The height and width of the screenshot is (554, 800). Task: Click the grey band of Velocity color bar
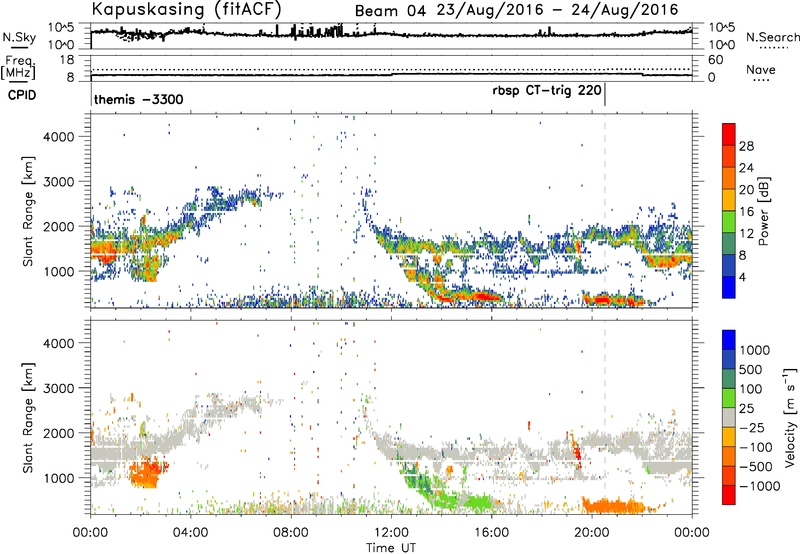click(729, 417)
